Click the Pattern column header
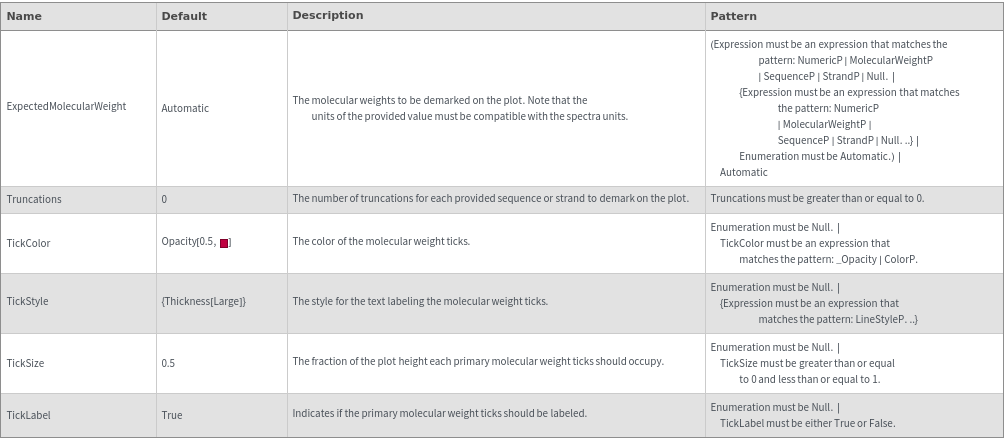Viewport: 1004px width, 439px height. click(x=733, y=16)
